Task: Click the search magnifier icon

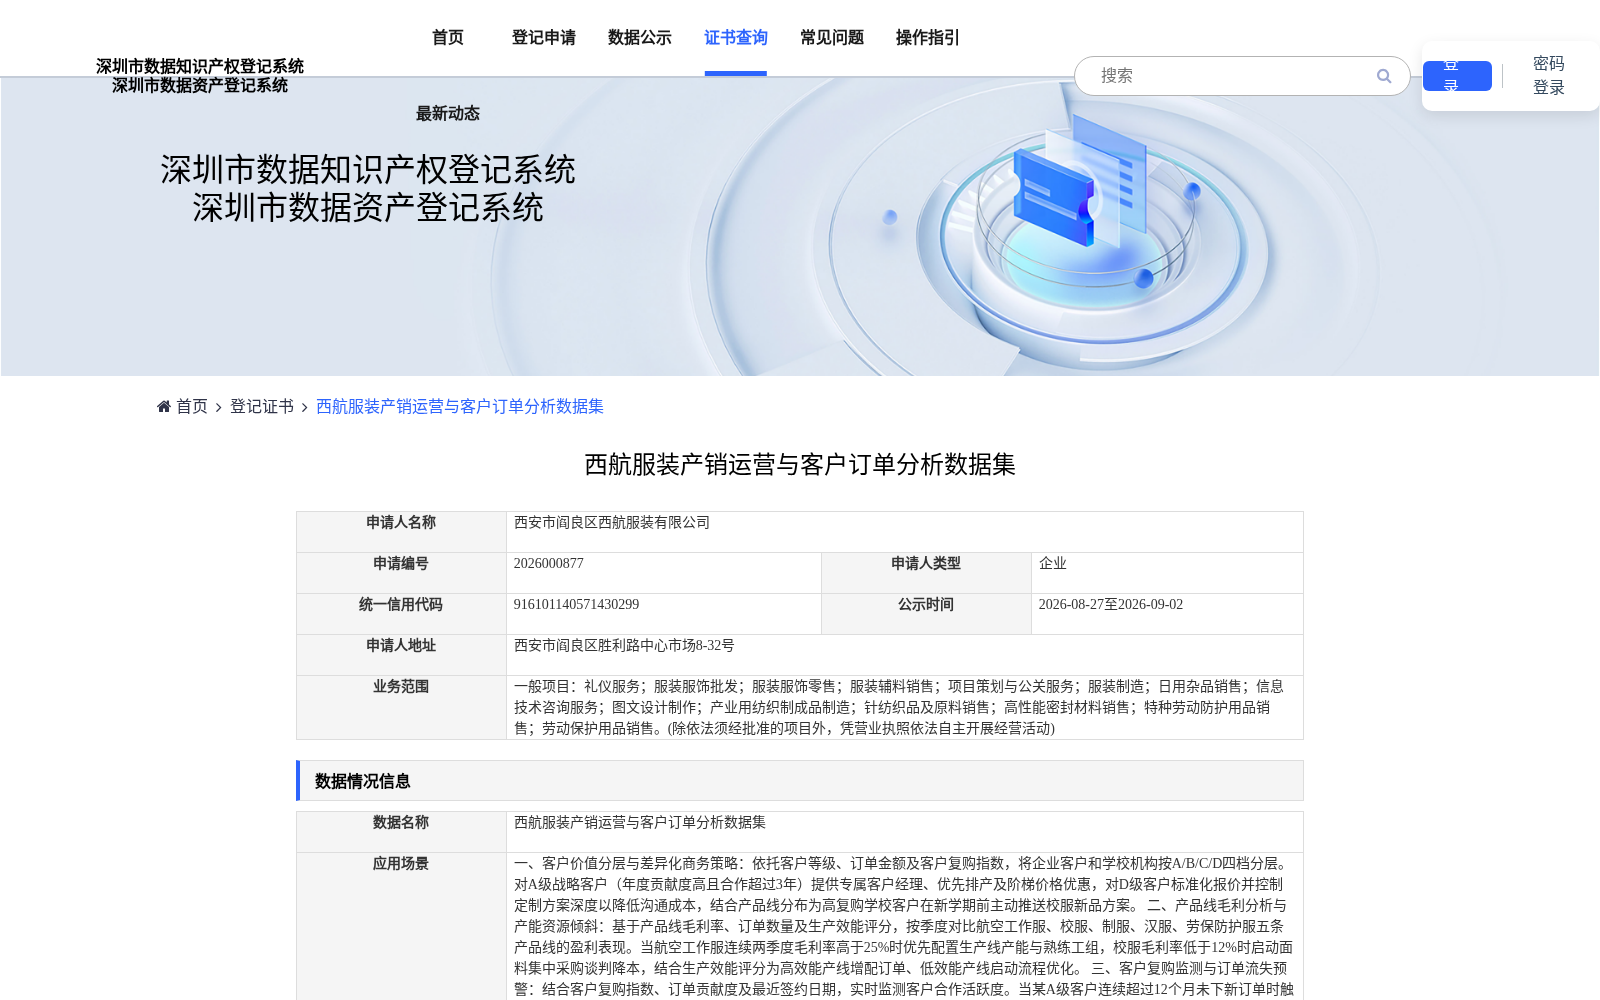Action: [1384, 76]
